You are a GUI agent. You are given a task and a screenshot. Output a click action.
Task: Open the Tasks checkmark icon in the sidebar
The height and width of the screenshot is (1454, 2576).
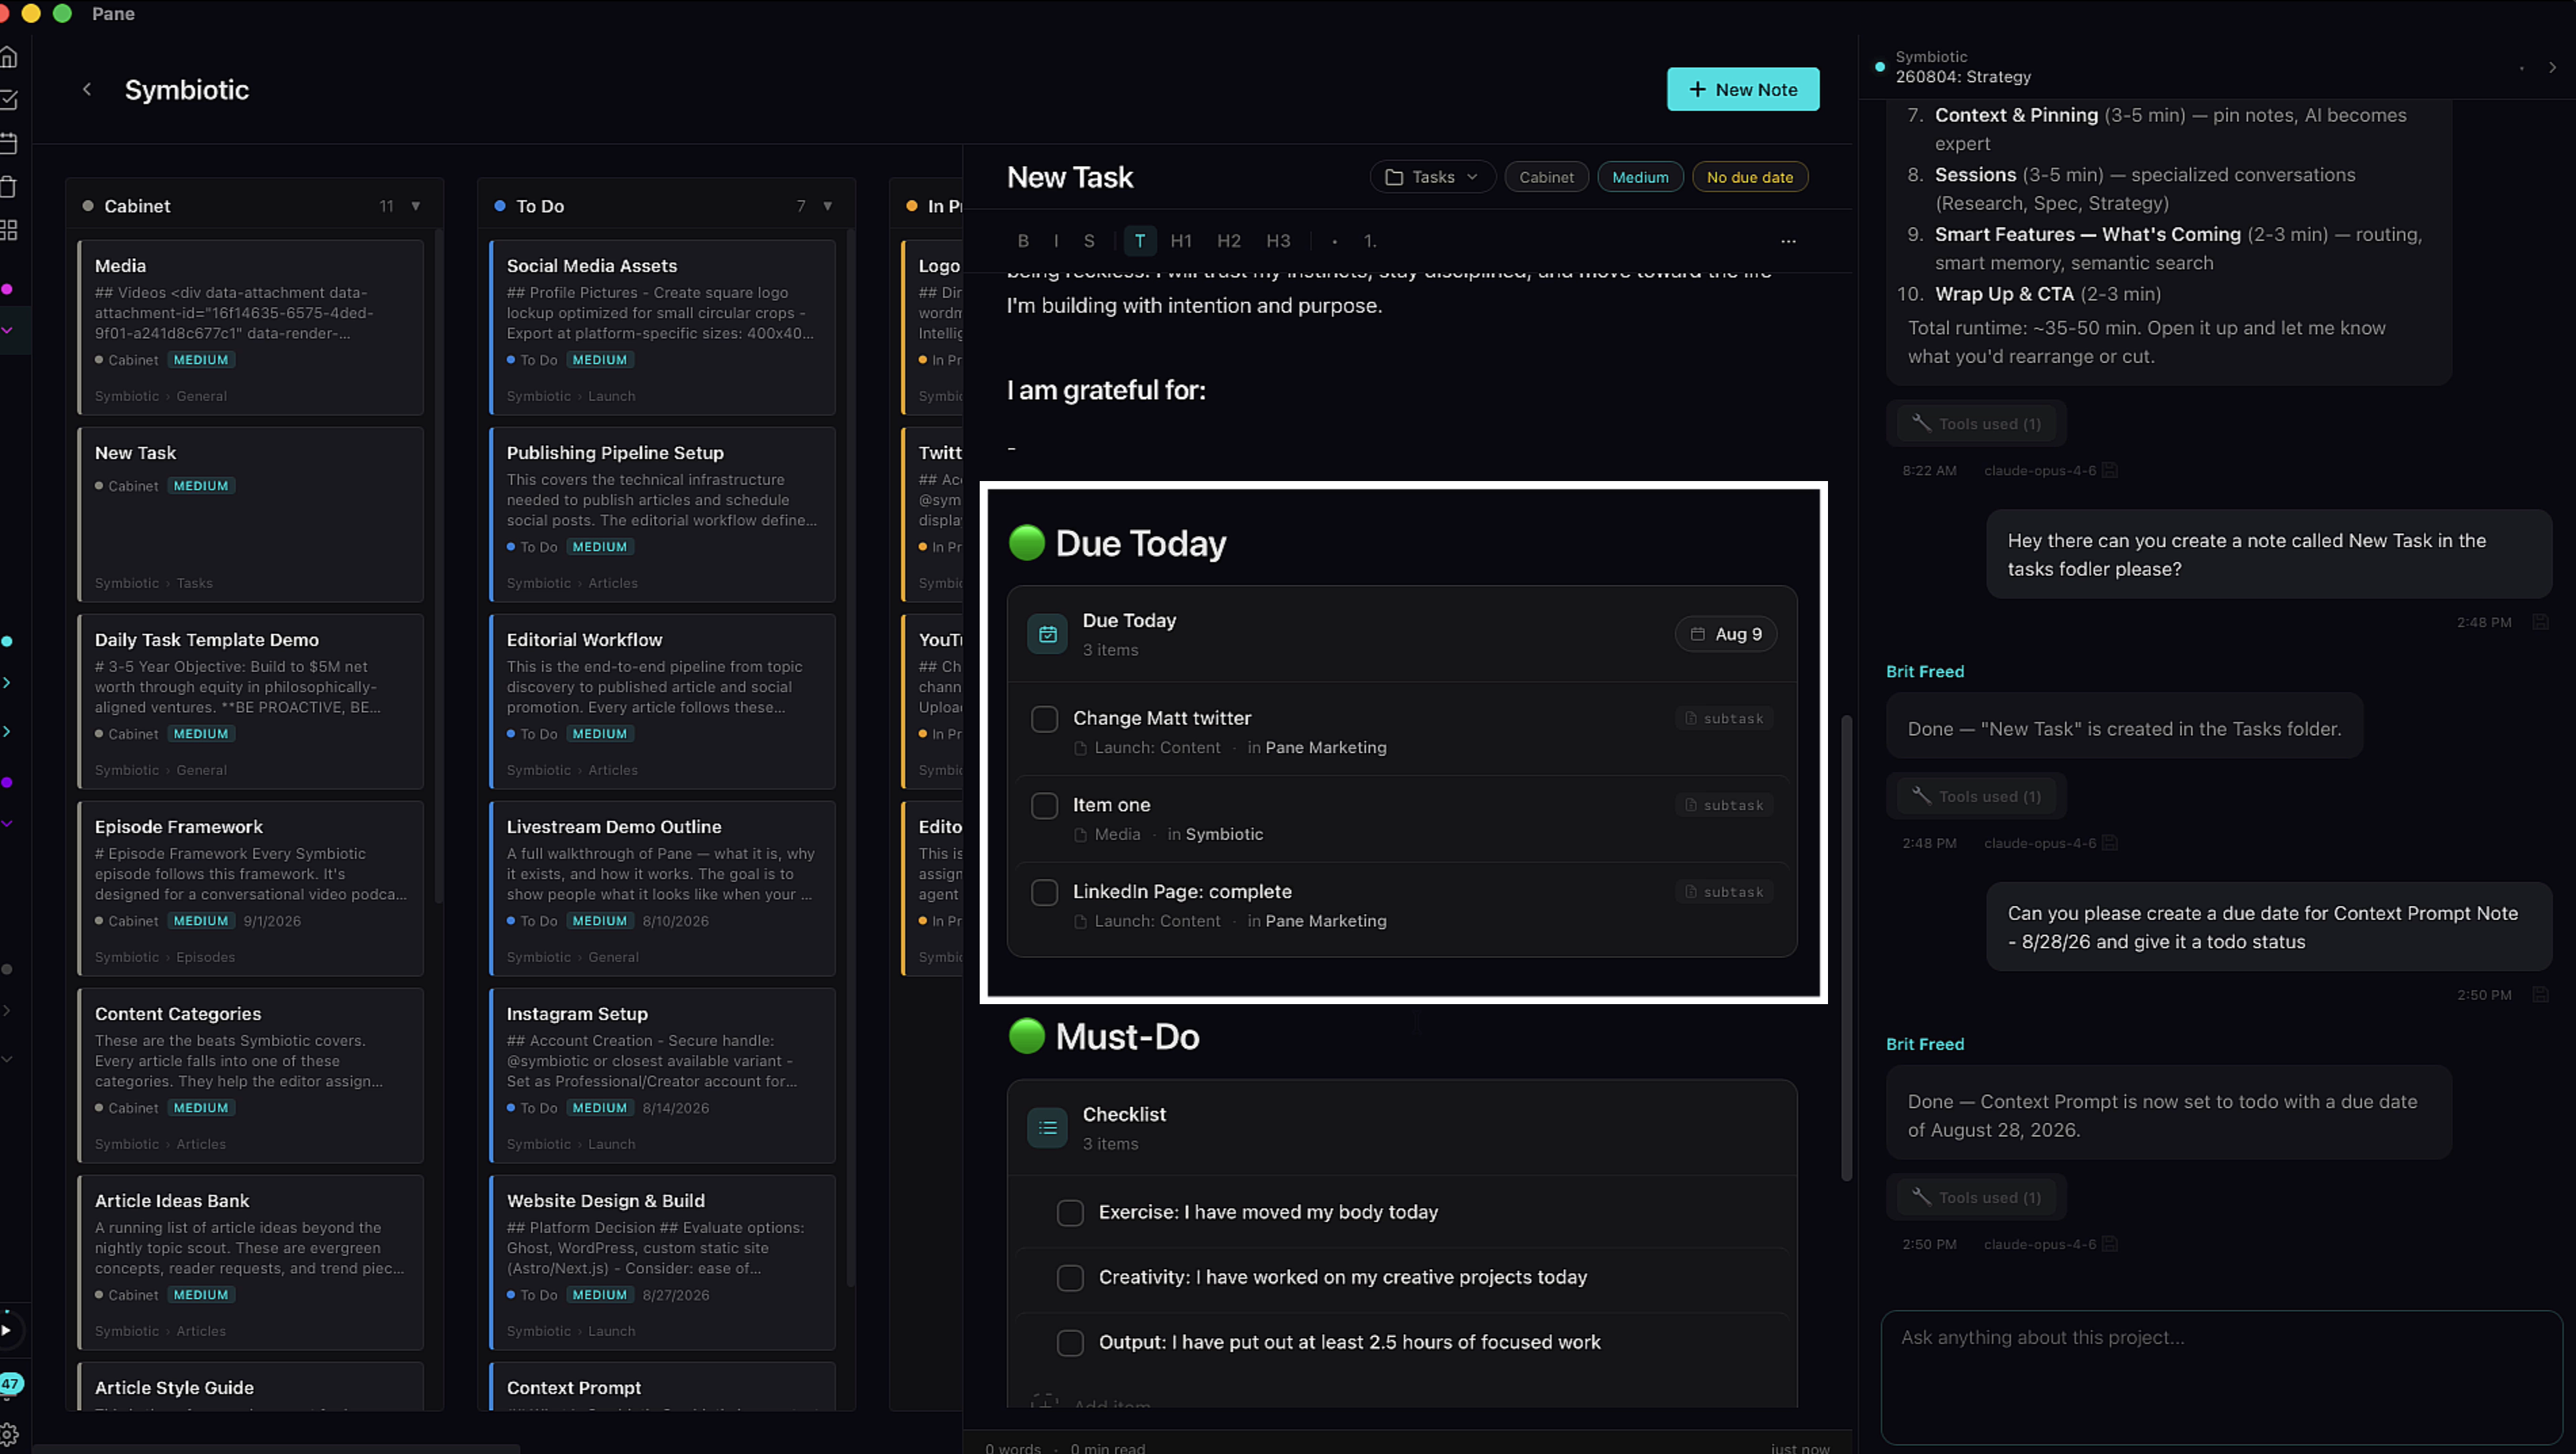coord(9,100)
